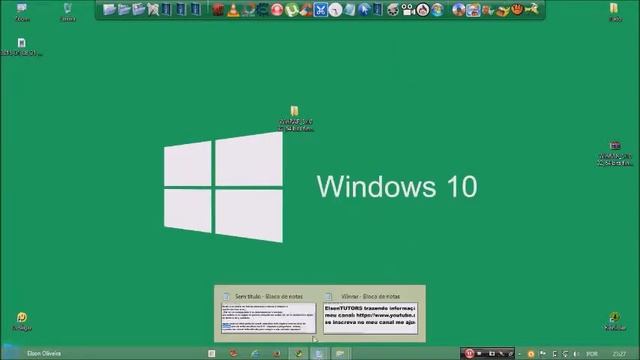Click the blue cursor arrow icon in dock

coord(364,10)
